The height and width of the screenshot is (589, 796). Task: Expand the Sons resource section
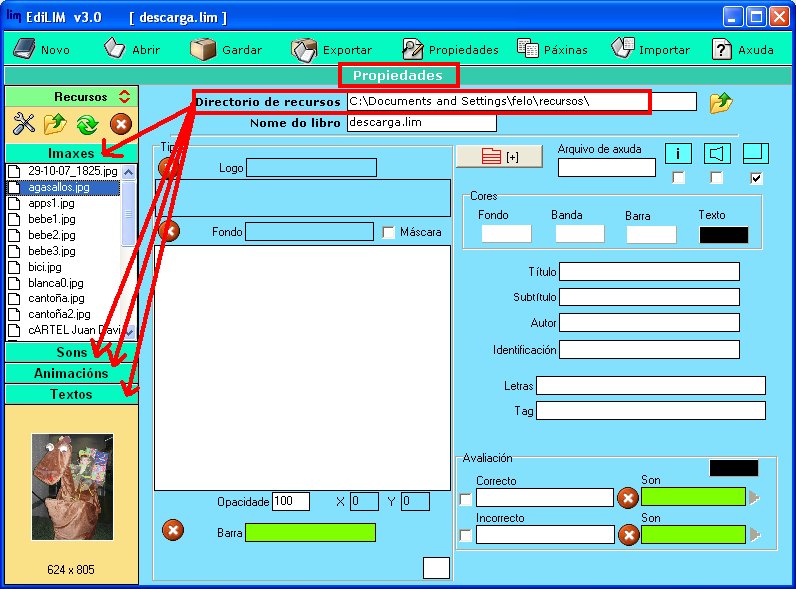71,352
